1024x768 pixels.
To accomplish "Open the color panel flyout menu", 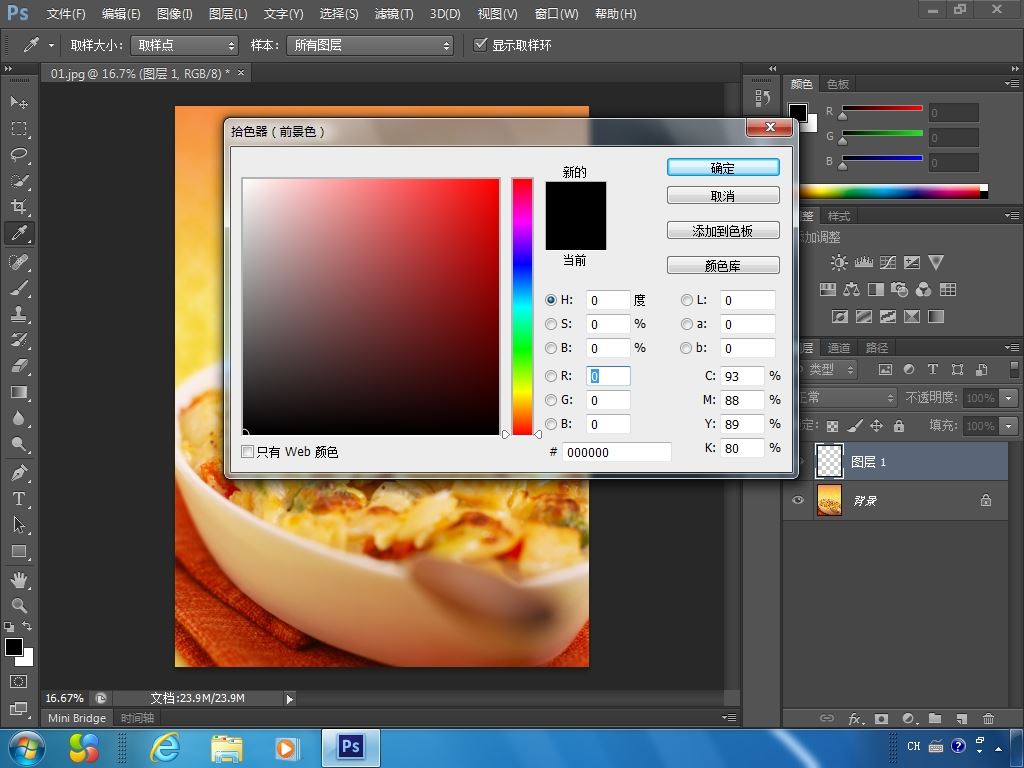I will coord(1012,84).
